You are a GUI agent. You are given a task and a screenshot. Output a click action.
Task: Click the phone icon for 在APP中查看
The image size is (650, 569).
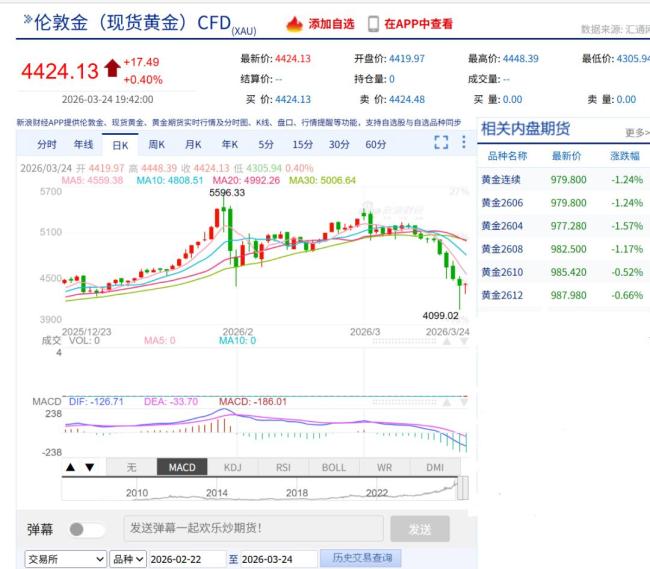click(373, 24)
